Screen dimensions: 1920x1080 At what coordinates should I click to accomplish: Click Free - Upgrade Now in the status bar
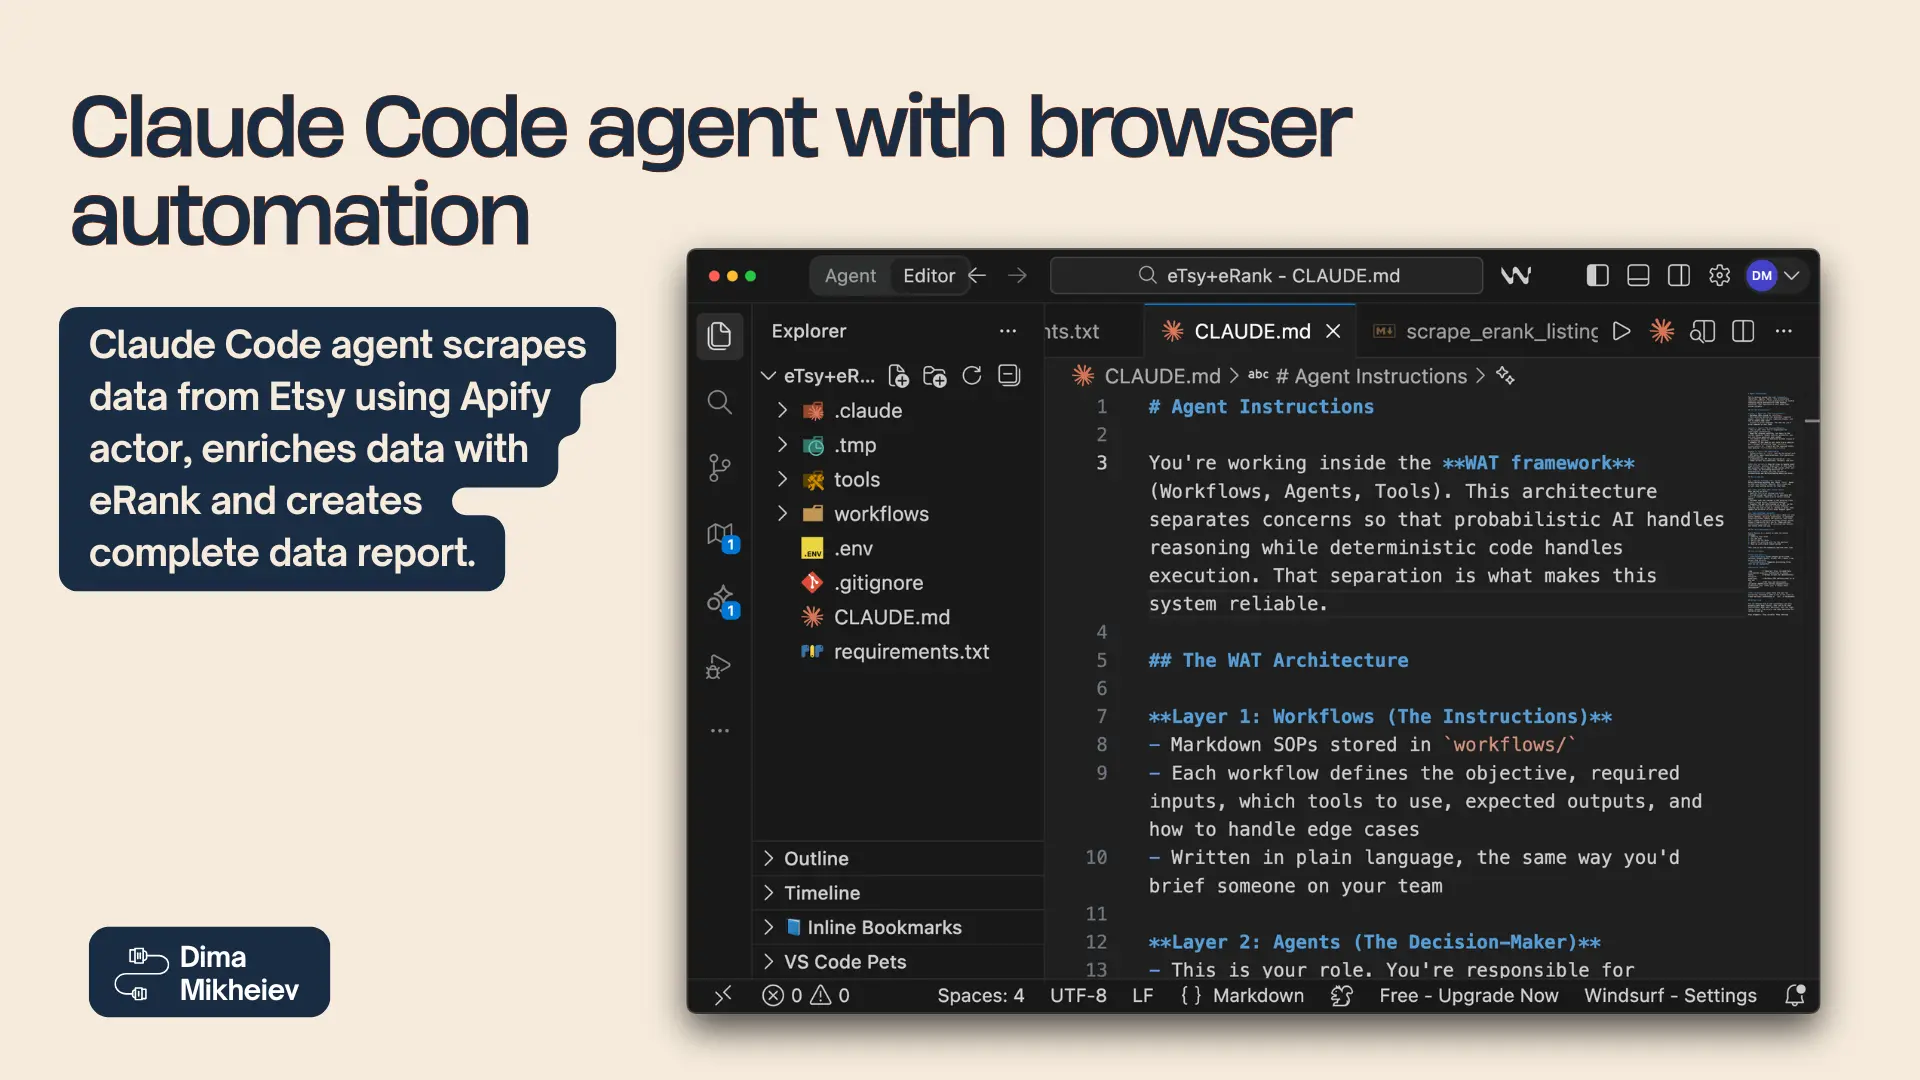tap(1468, 995)
